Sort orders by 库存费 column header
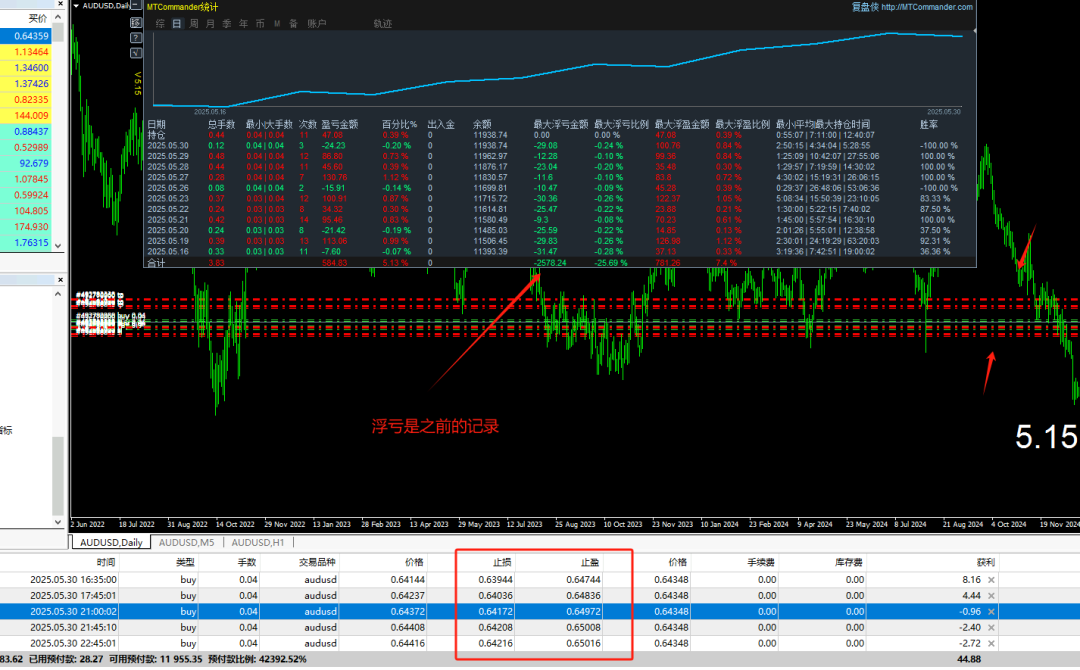Screen dimensions: 1080x670 [849, 563]
